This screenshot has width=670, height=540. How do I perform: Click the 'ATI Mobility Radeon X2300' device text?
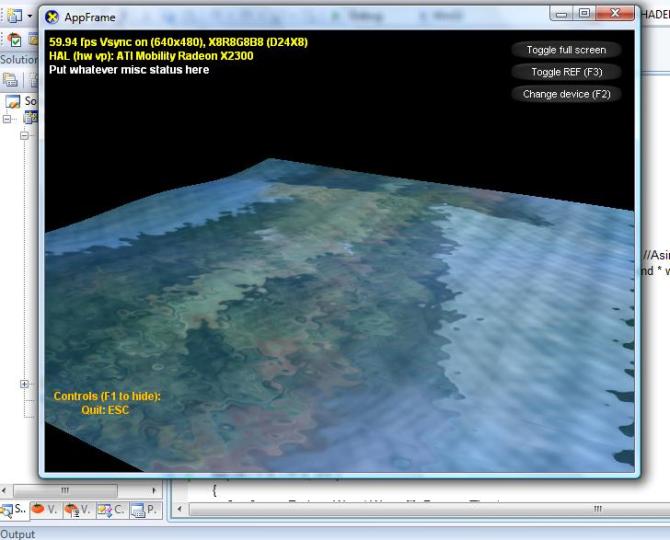(185, 56)
